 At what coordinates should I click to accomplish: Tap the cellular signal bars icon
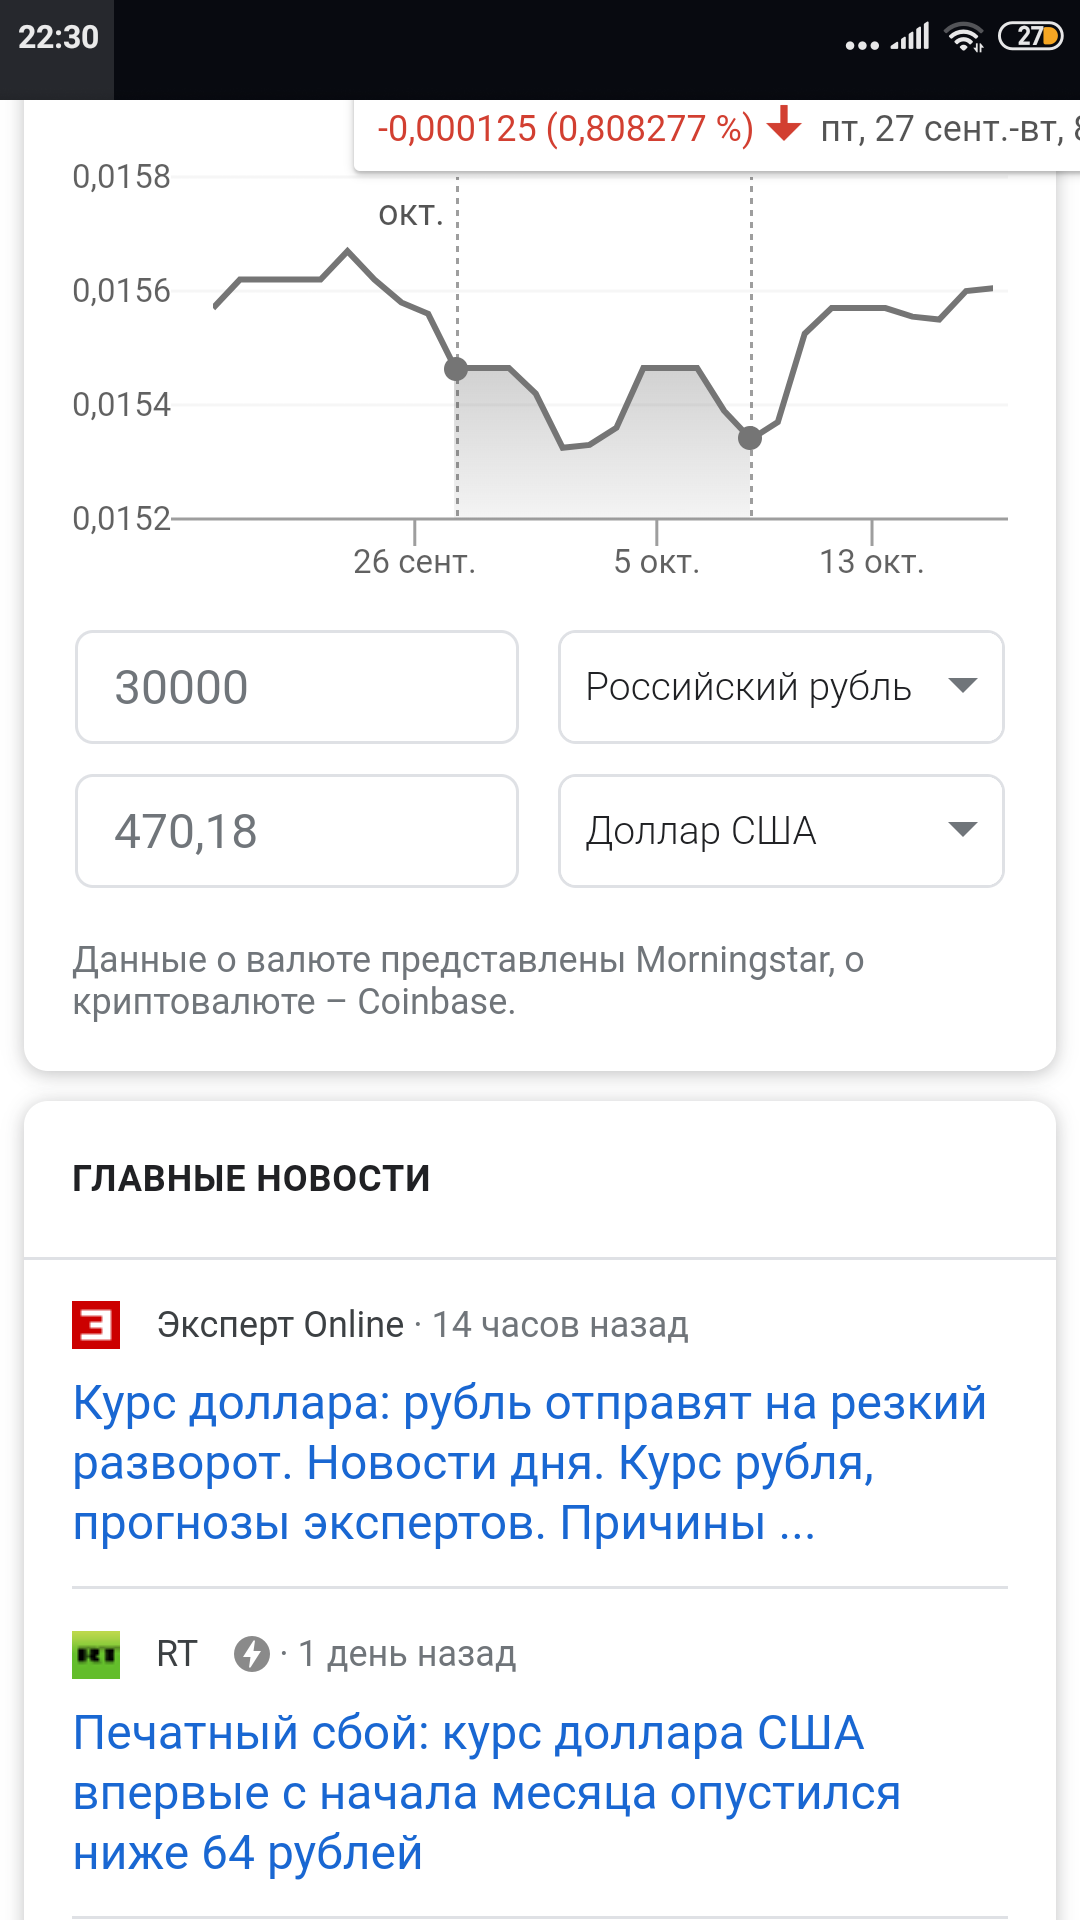pyautogui.click(x=911, y=37)
